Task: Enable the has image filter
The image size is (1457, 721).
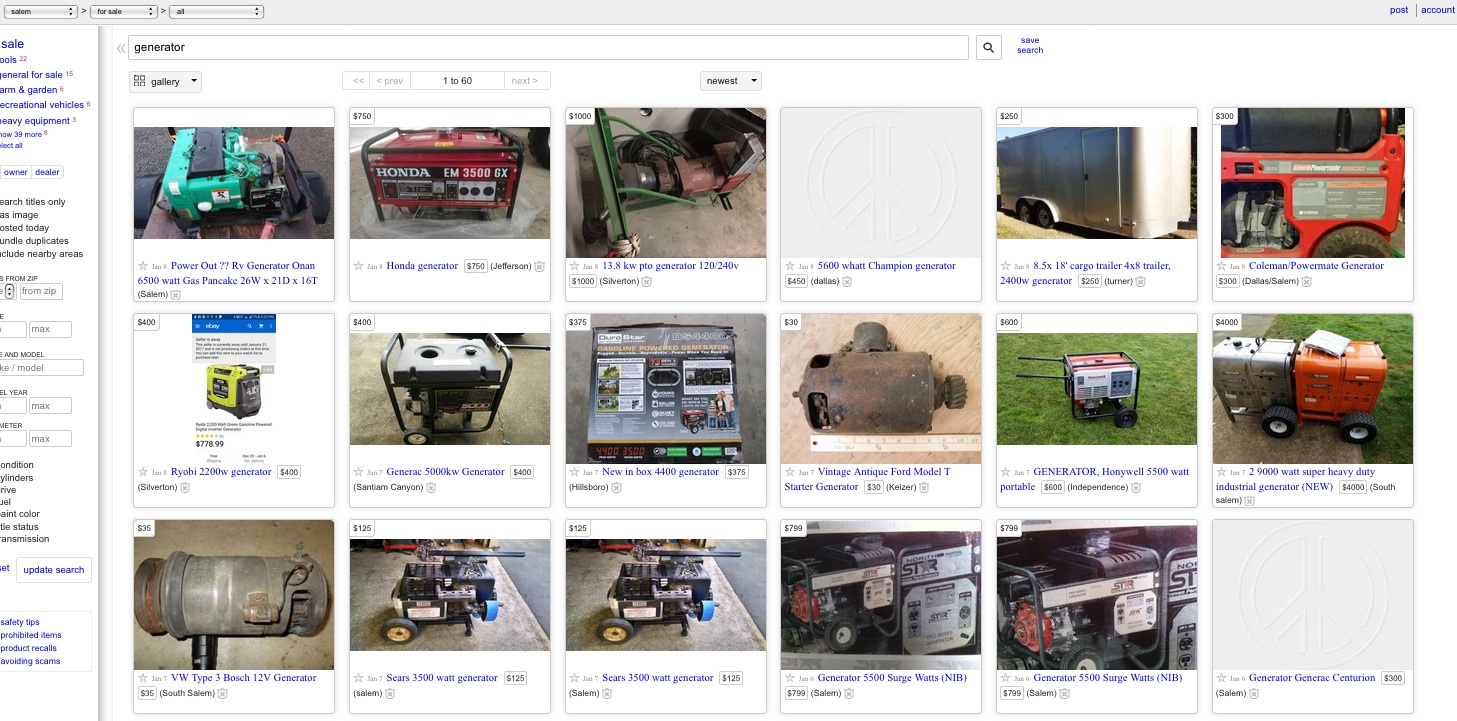Action: 19,215
